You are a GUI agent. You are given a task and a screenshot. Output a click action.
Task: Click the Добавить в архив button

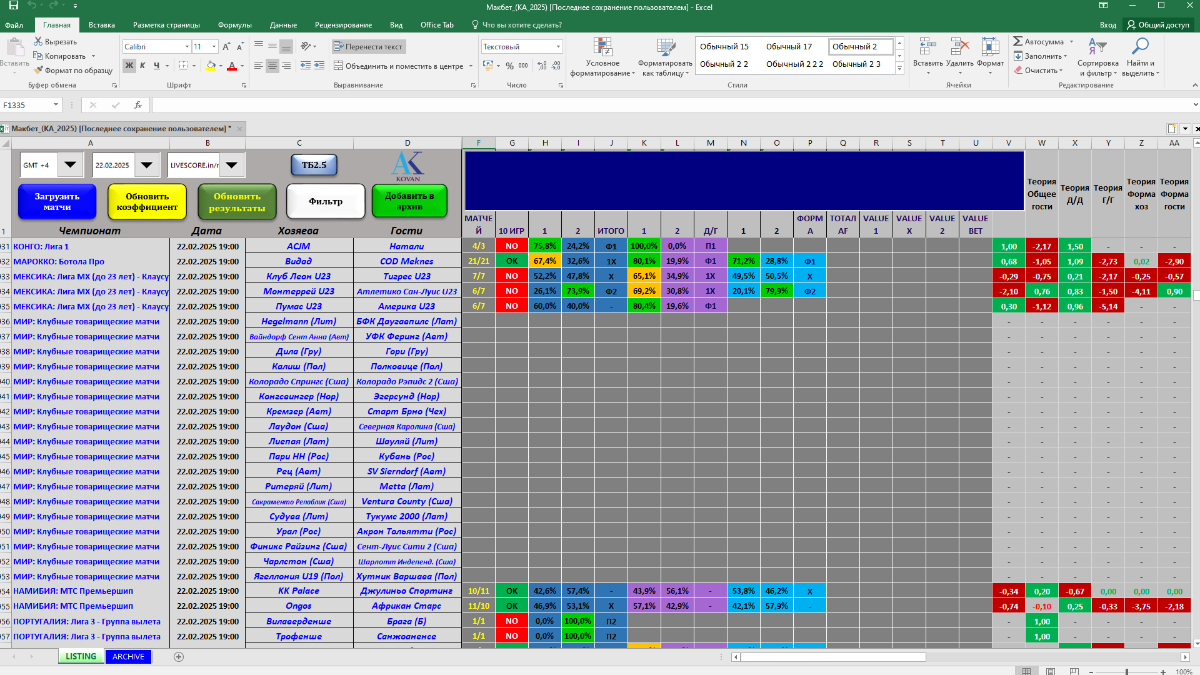point(409,200)
